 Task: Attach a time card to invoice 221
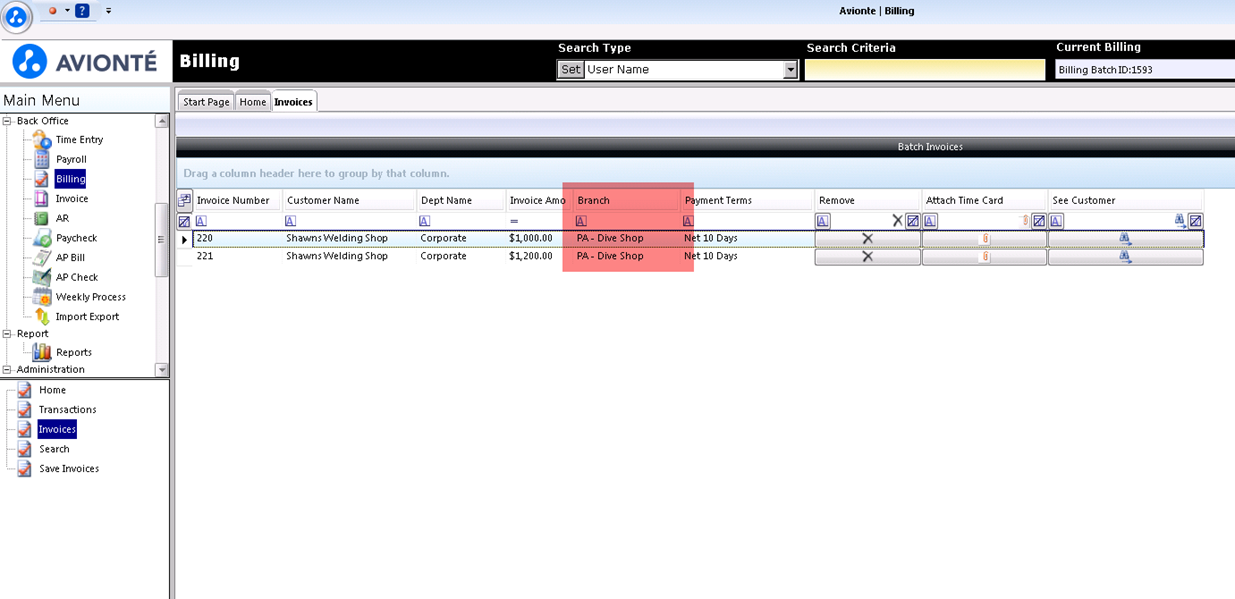click(984, 257)
